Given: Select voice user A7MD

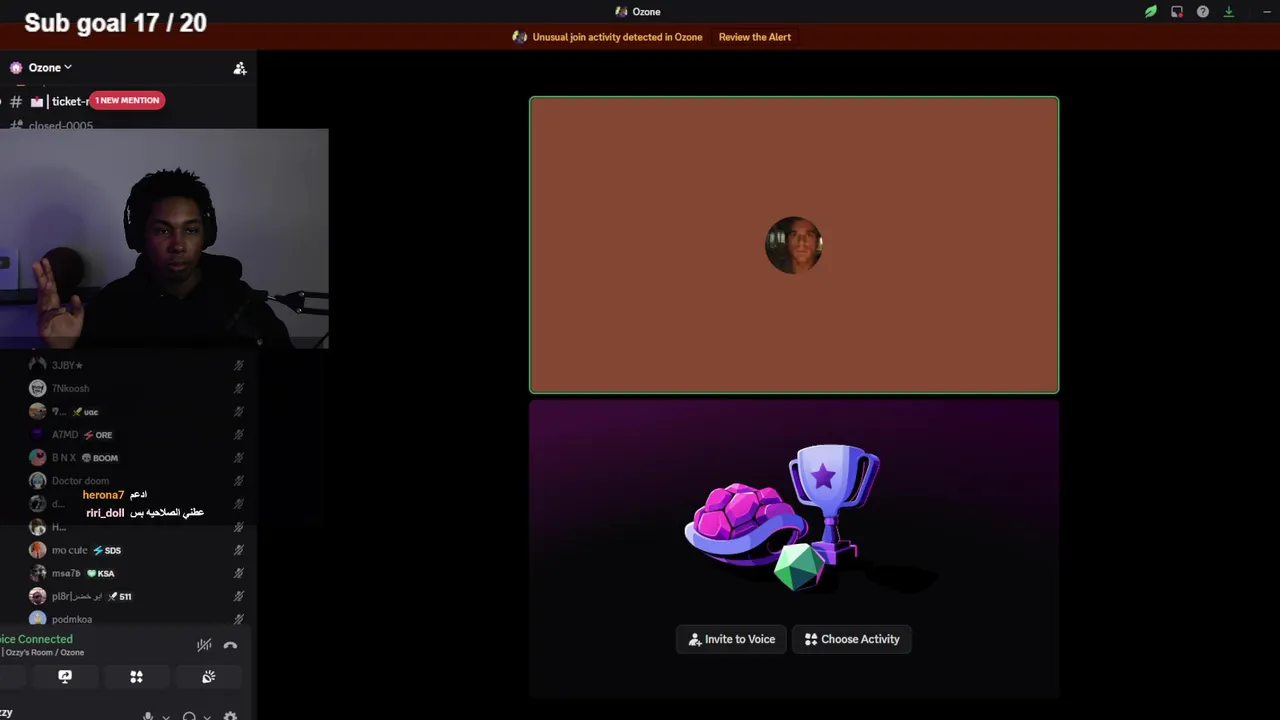Looking at the screenshot, I should 135,434.
